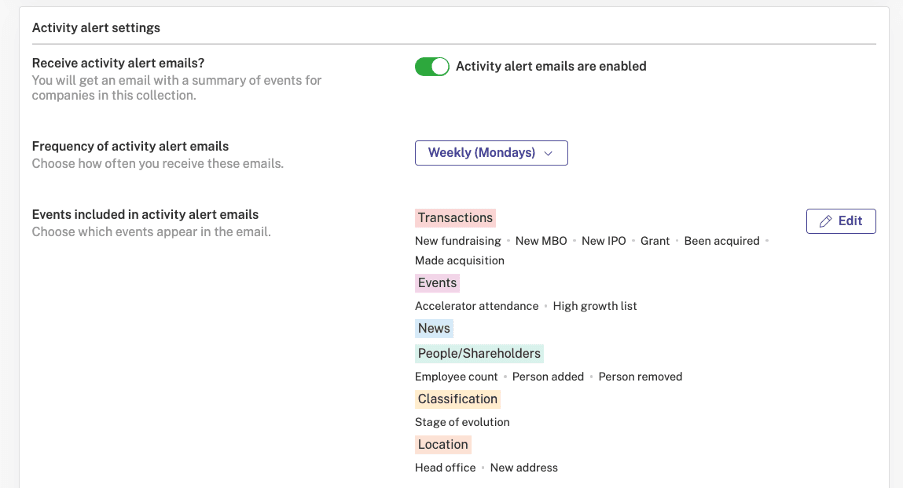Image resolution: width=904 pixels, height=488 pixels.
Task: Click the Edit events button
Action: (x=841, y=221)
